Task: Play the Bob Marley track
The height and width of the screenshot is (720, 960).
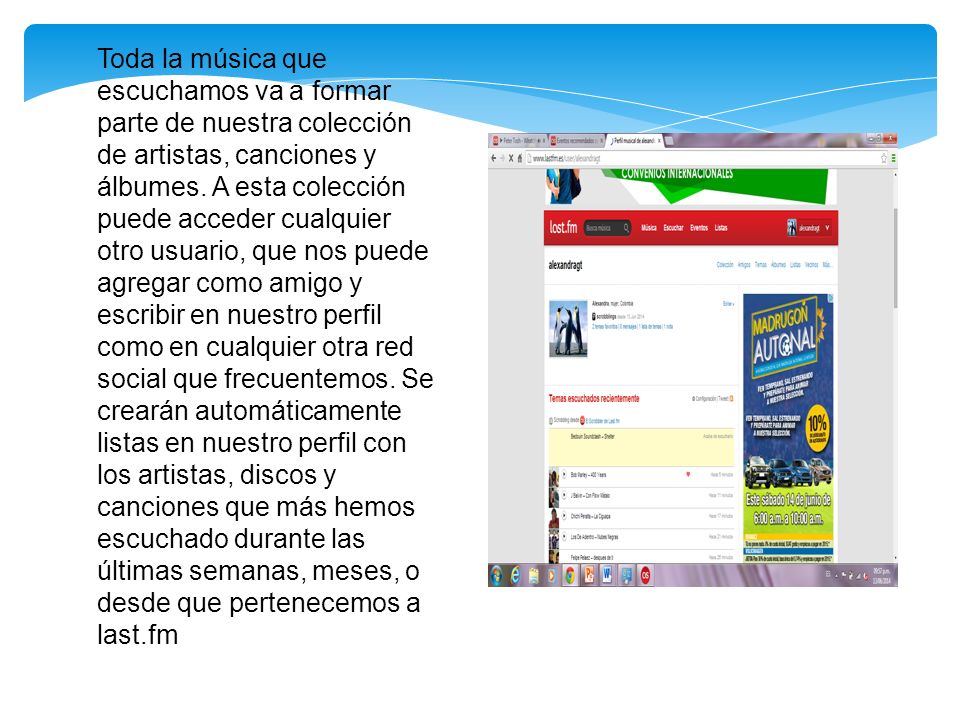Action: (564, 474)
